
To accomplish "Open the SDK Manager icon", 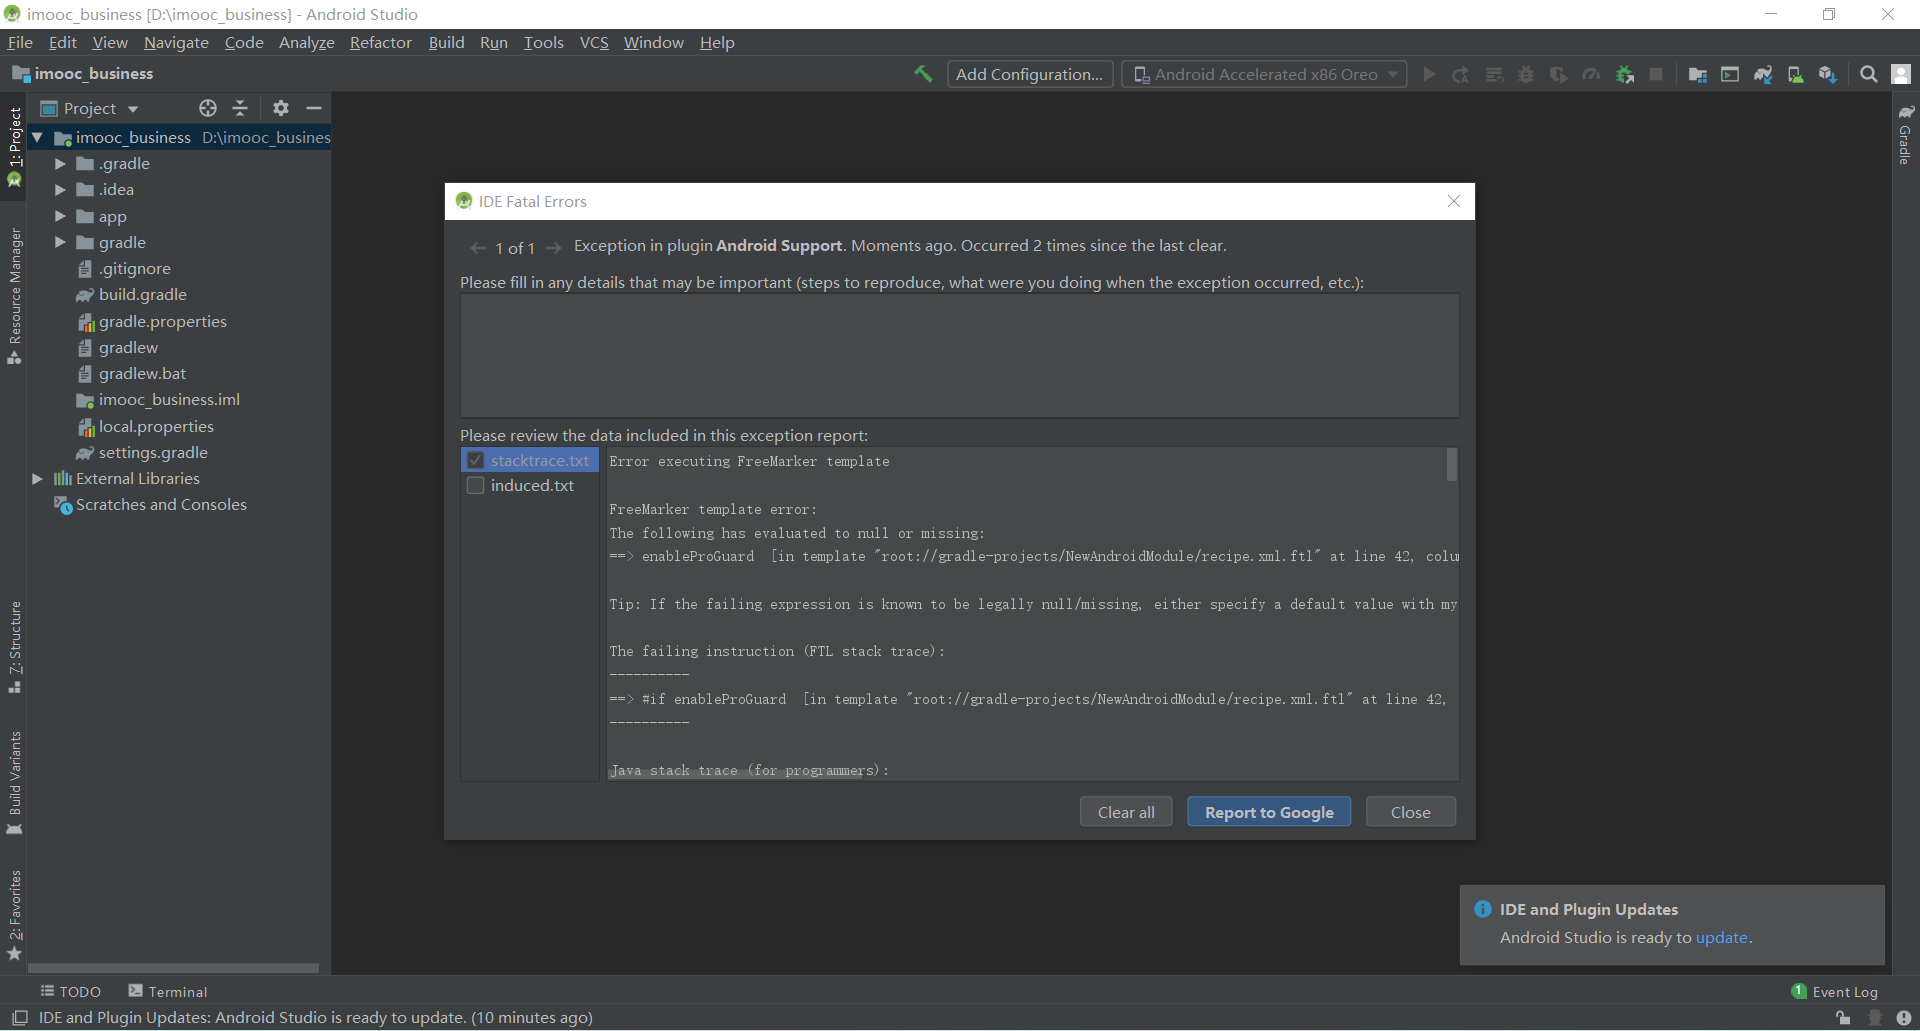I will (x=1828, y=74).
